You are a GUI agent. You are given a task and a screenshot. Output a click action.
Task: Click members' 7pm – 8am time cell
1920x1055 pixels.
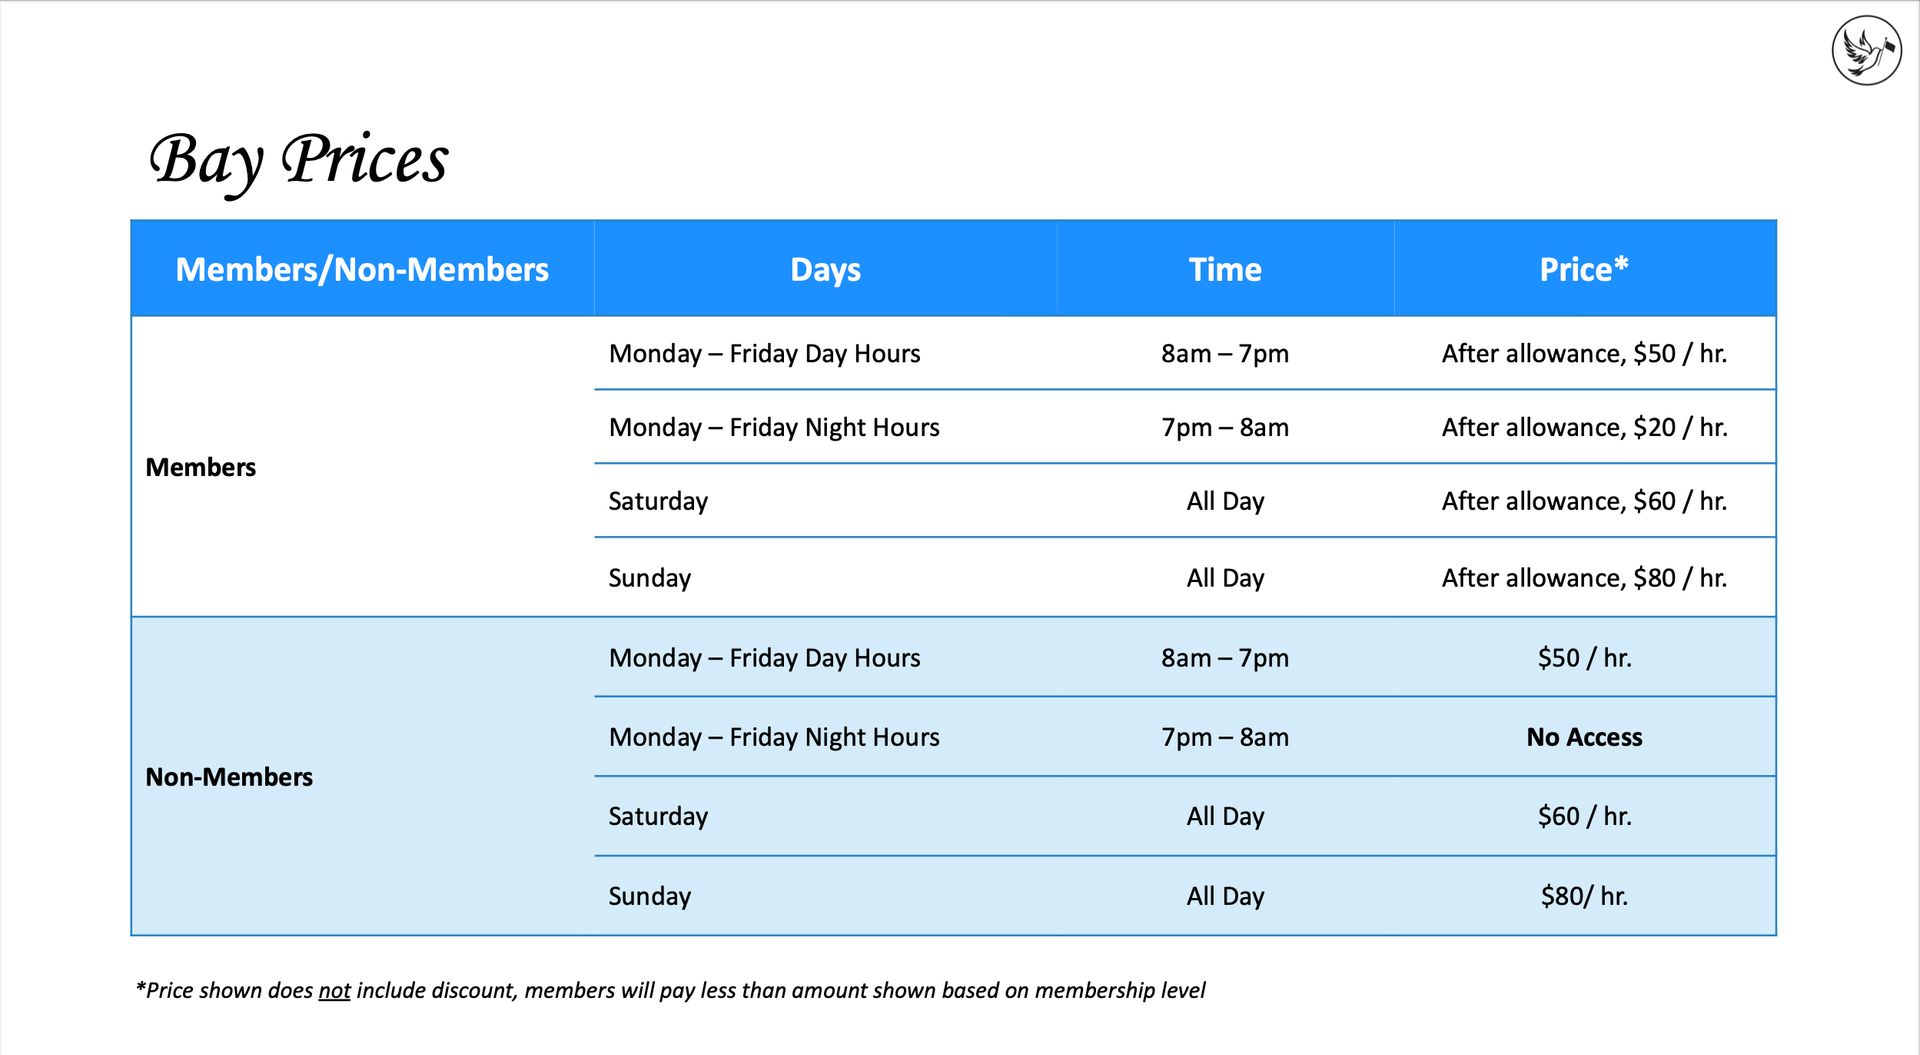pos(1225,428)
